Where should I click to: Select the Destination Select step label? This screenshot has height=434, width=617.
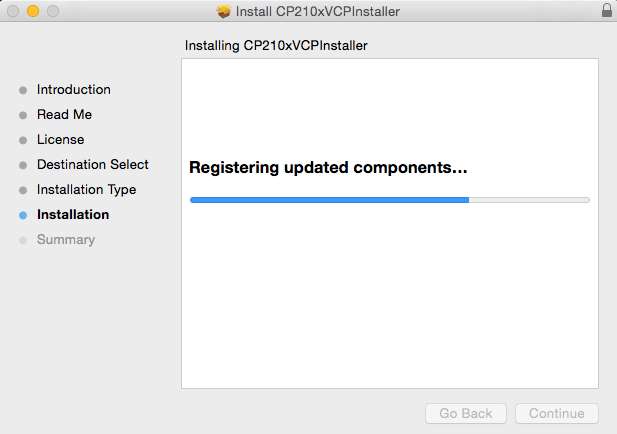[x=93, y=165]
